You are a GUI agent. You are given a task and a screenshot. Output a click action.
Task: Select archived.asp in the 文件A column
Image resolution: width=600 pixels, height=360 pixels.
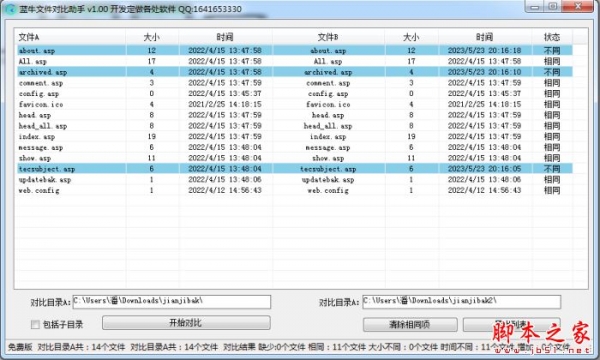pos(43,72)
